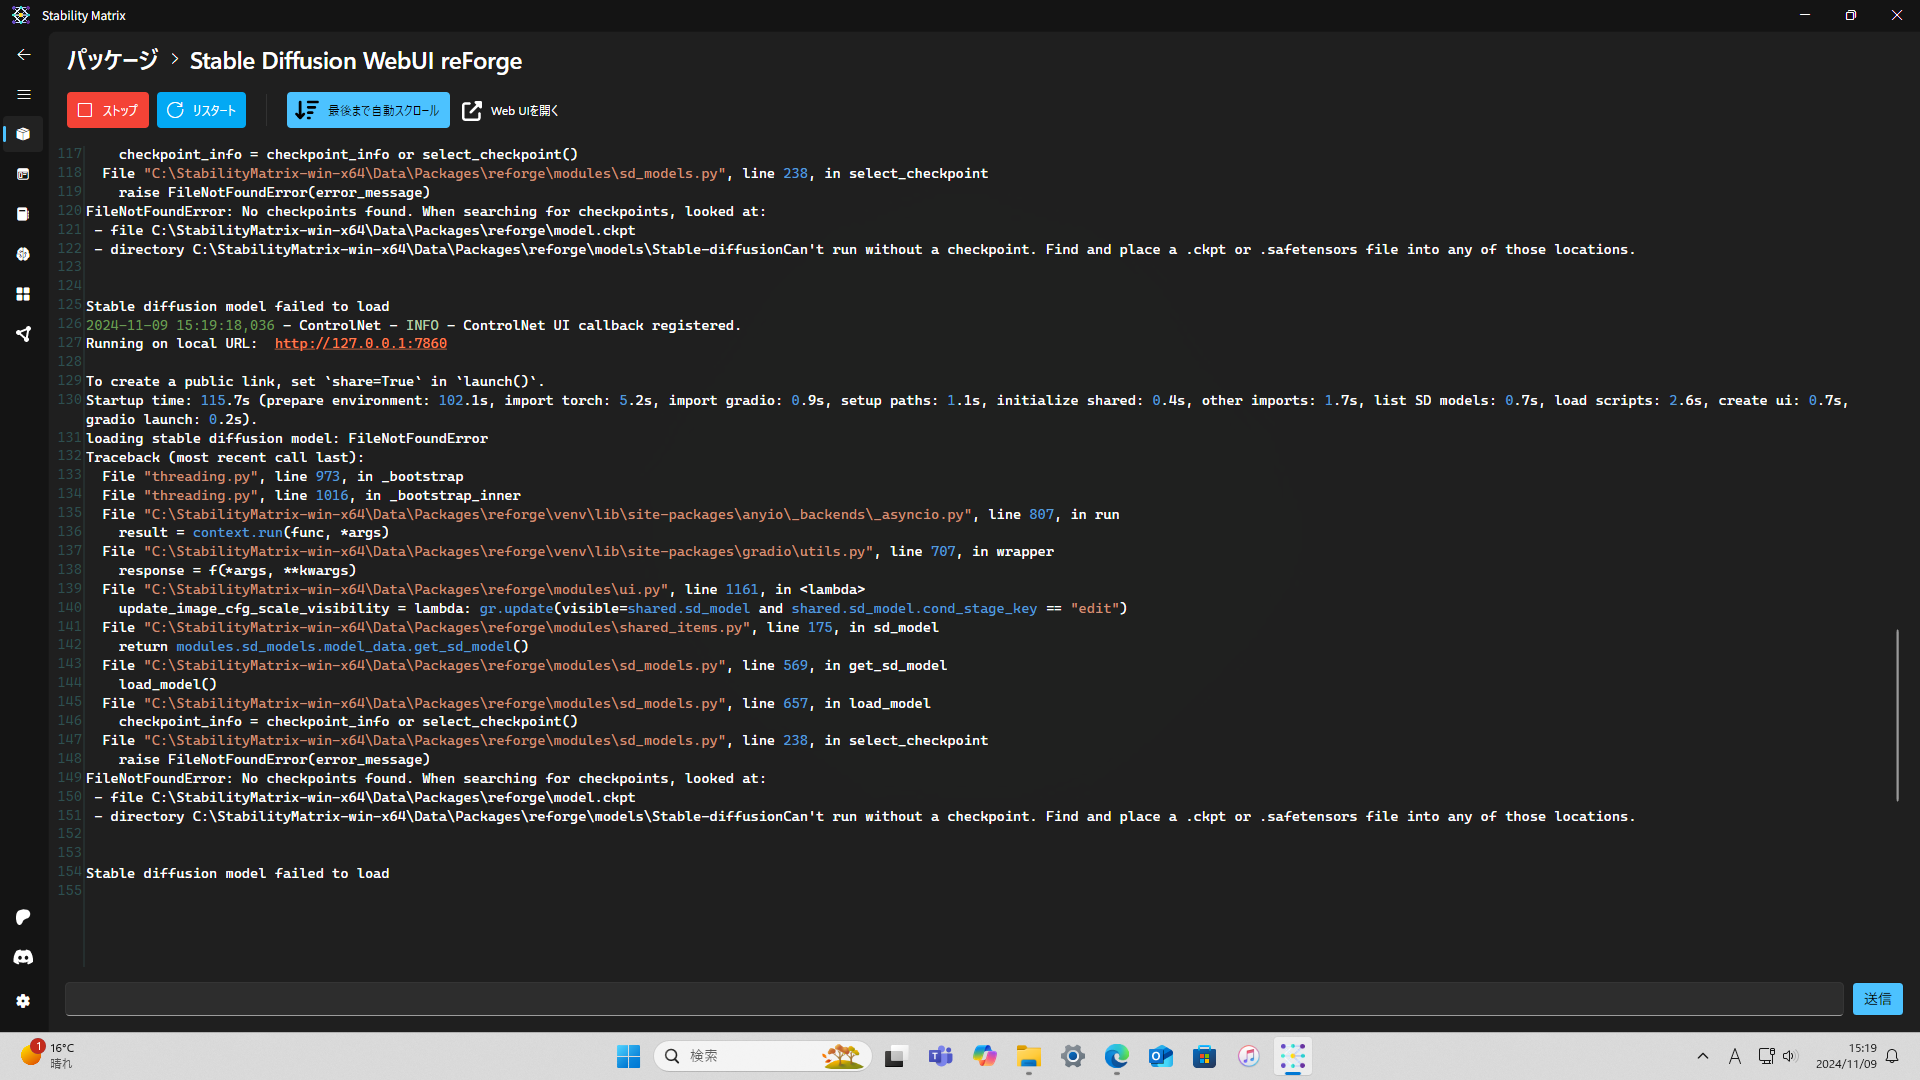1920x1080 pixels.
Task: Open the notifications bell
Action: click(1892, 1056)
